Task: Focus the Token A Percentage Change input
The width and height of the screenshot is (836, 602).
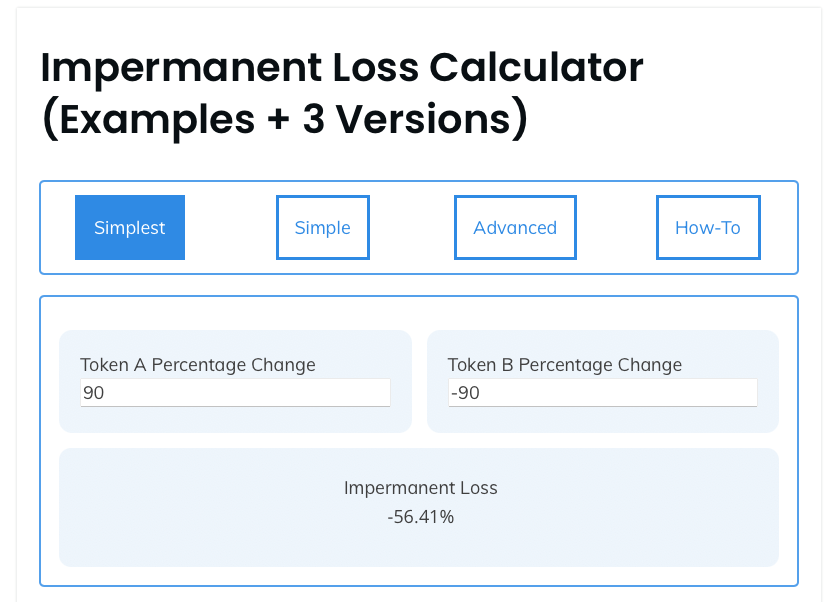Action: point(235,393)
